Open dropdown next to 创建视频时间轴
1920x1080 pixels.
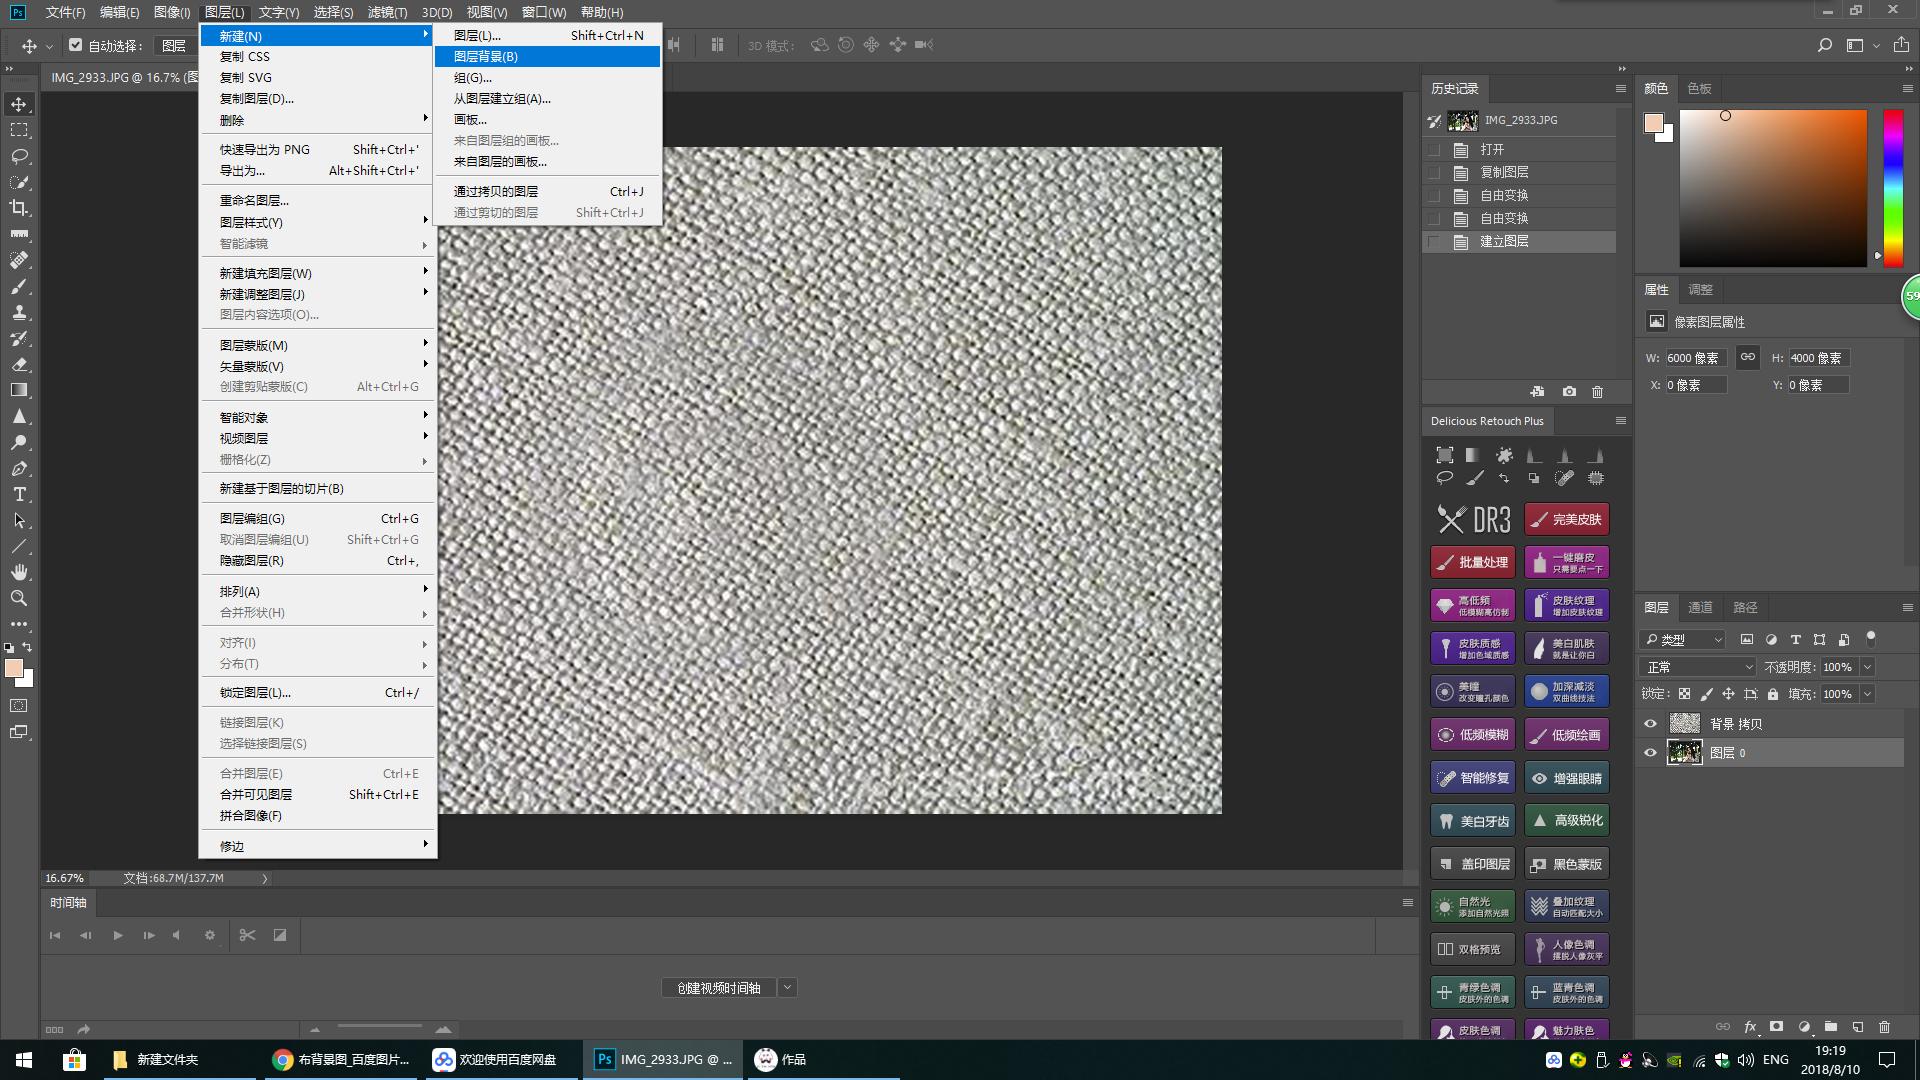click(788, 988)
